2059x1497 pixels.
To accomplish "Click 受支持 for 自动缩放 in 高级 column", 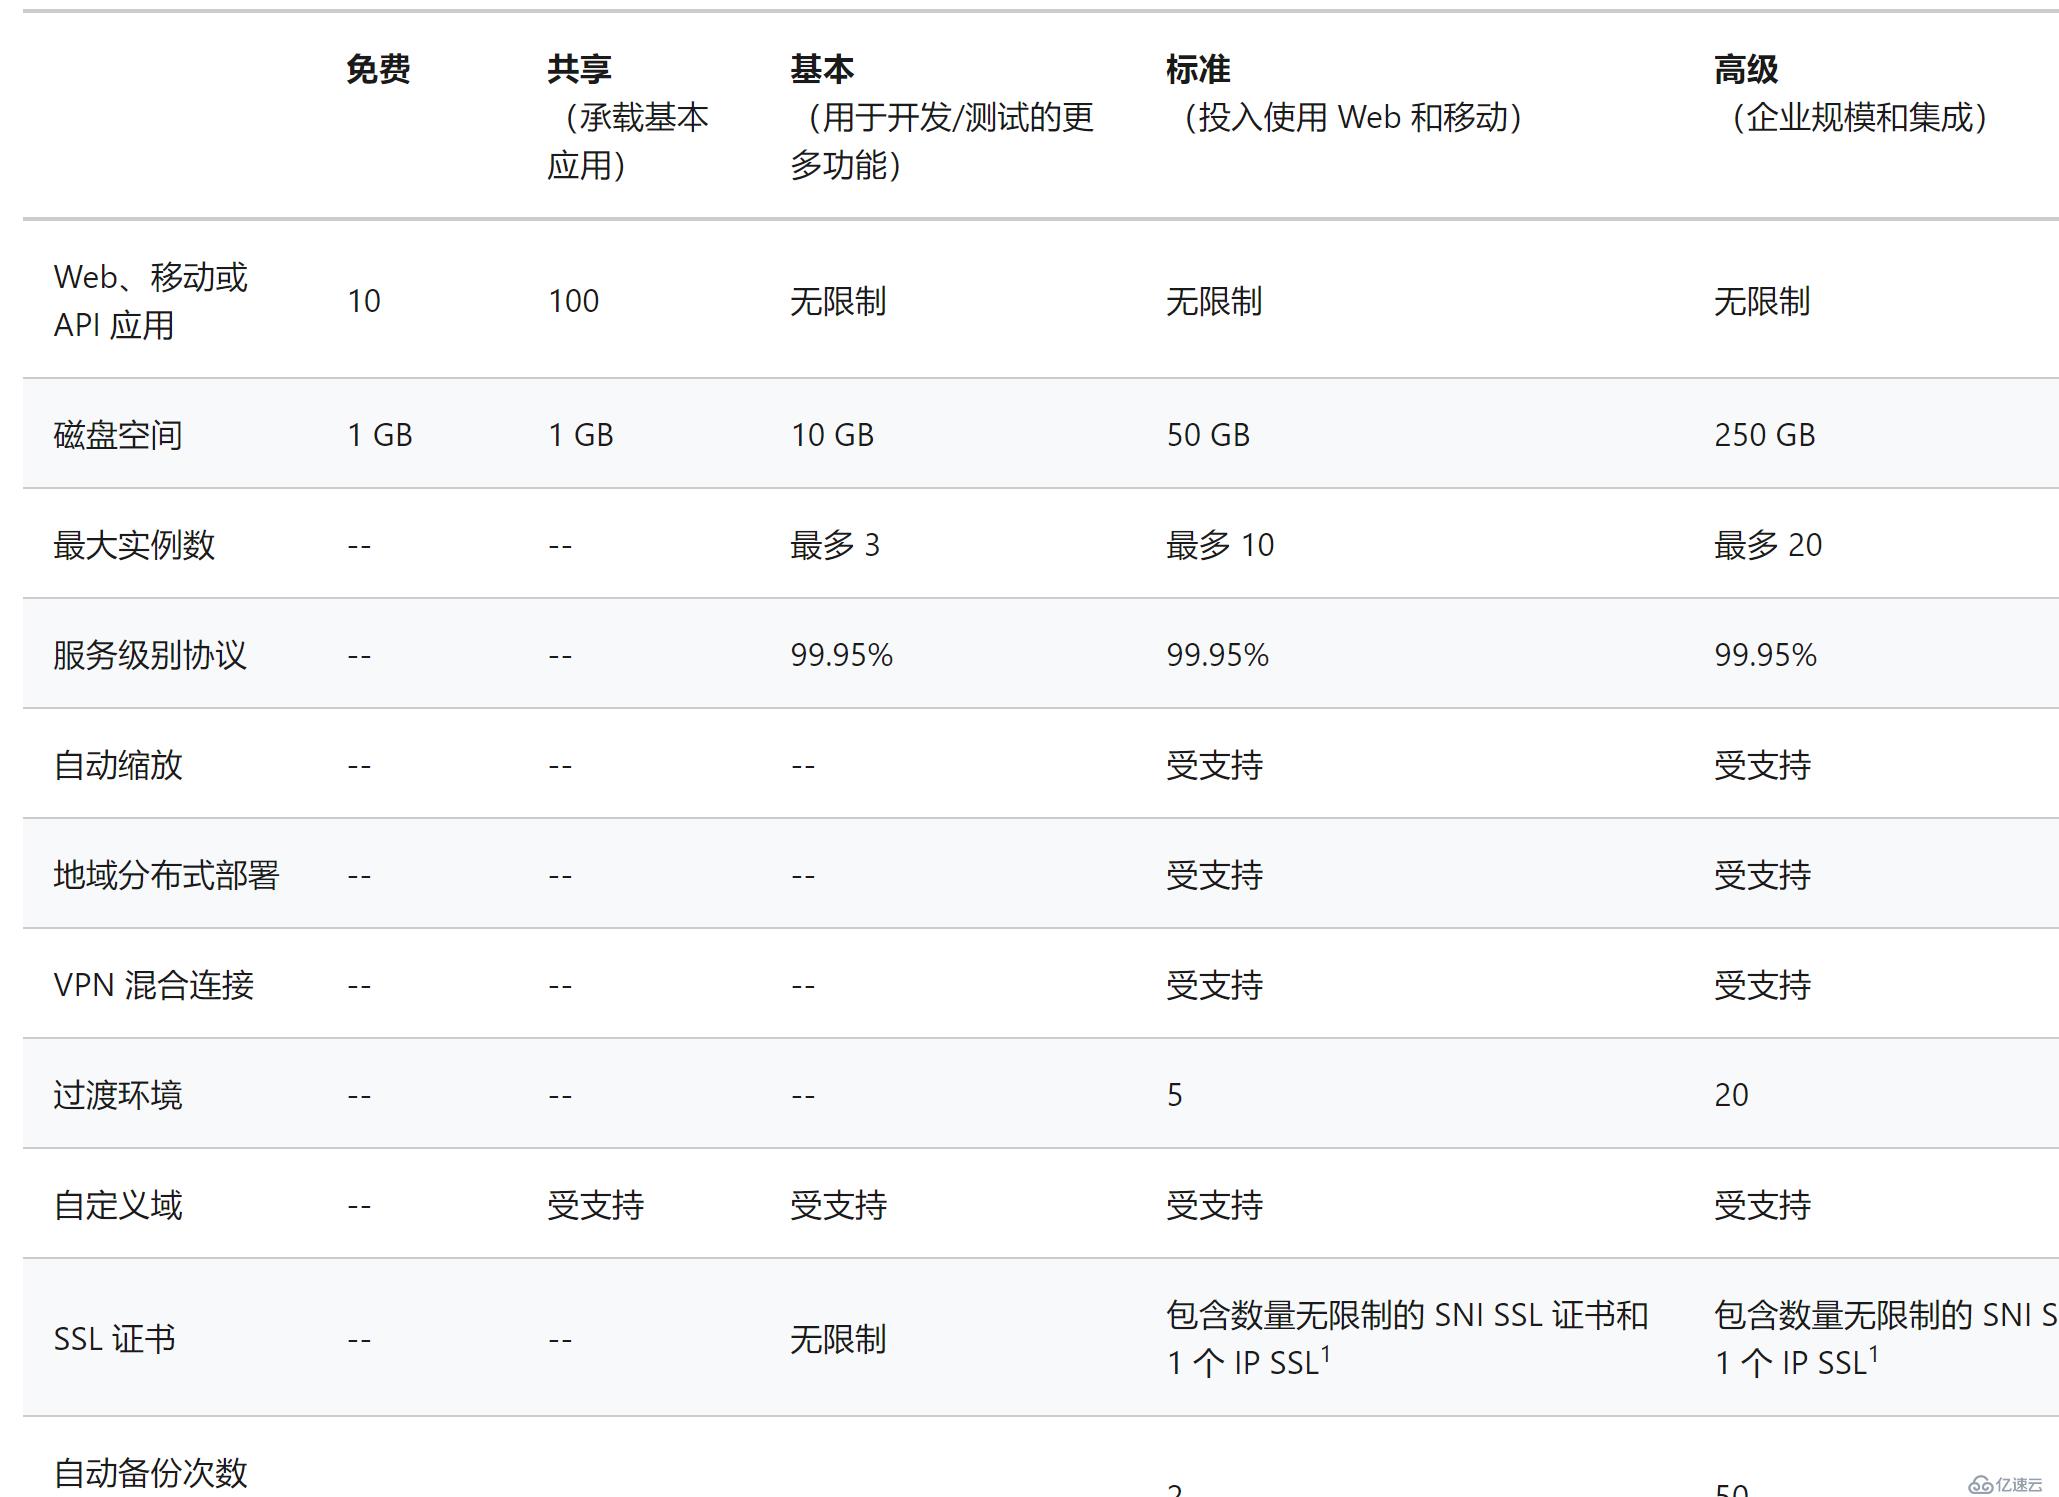I will tap(1762, 765).
